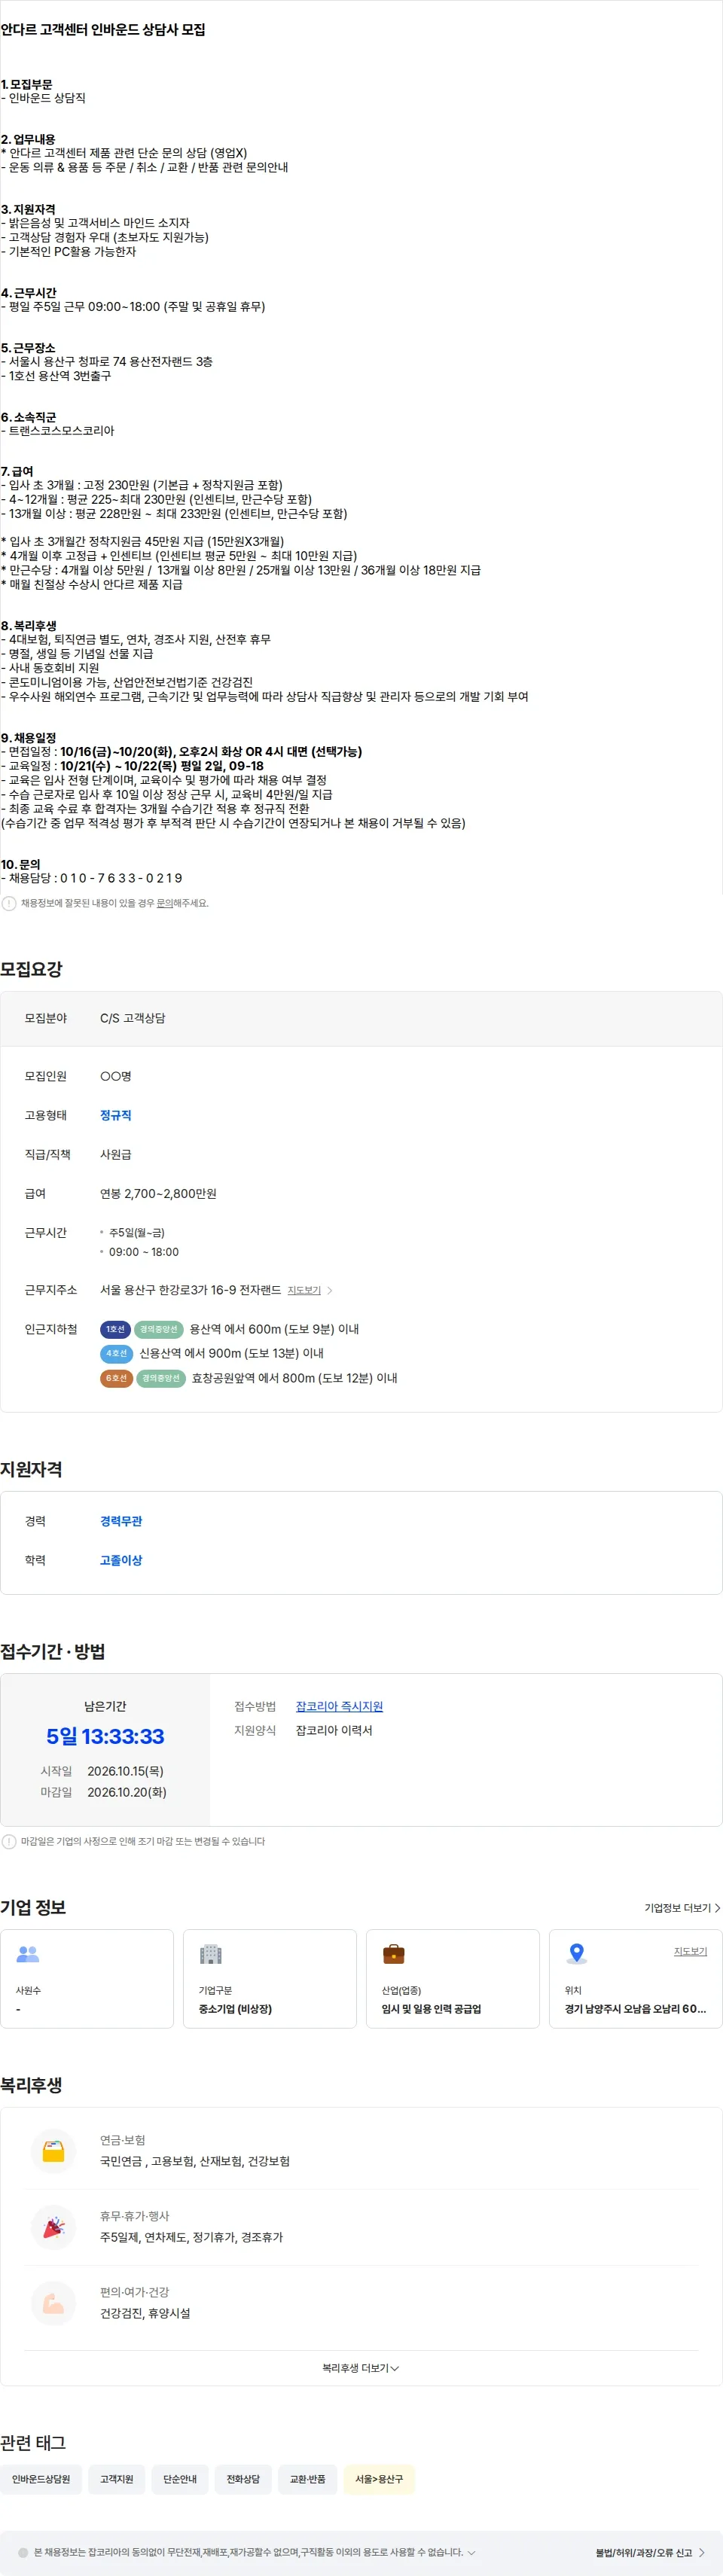Click the 잡코리아 이력서 application form text

(334, 1730)
